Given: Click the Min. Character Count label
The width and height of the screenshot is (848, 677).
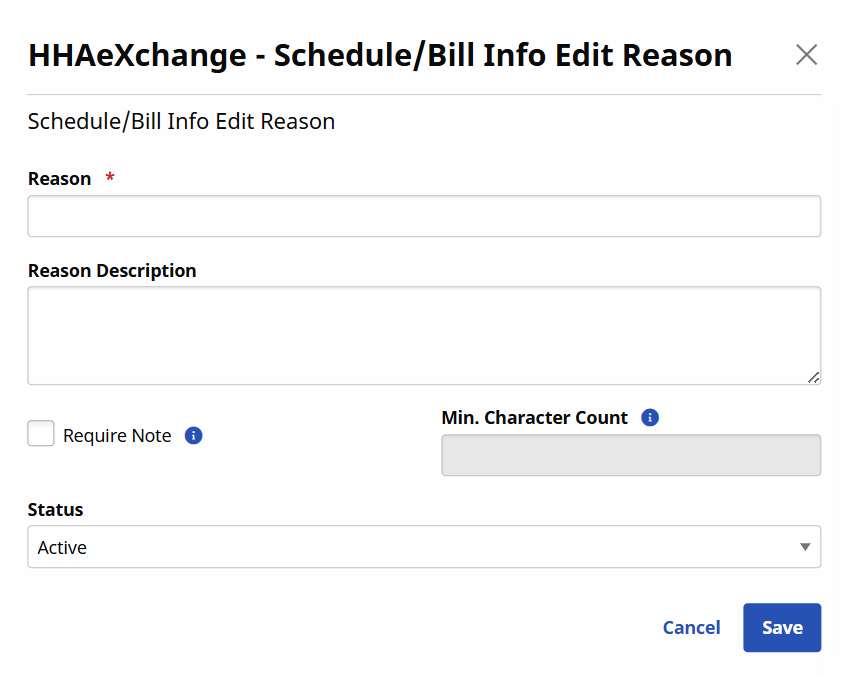Looking at the screenshot, I should tap(534, 418).
